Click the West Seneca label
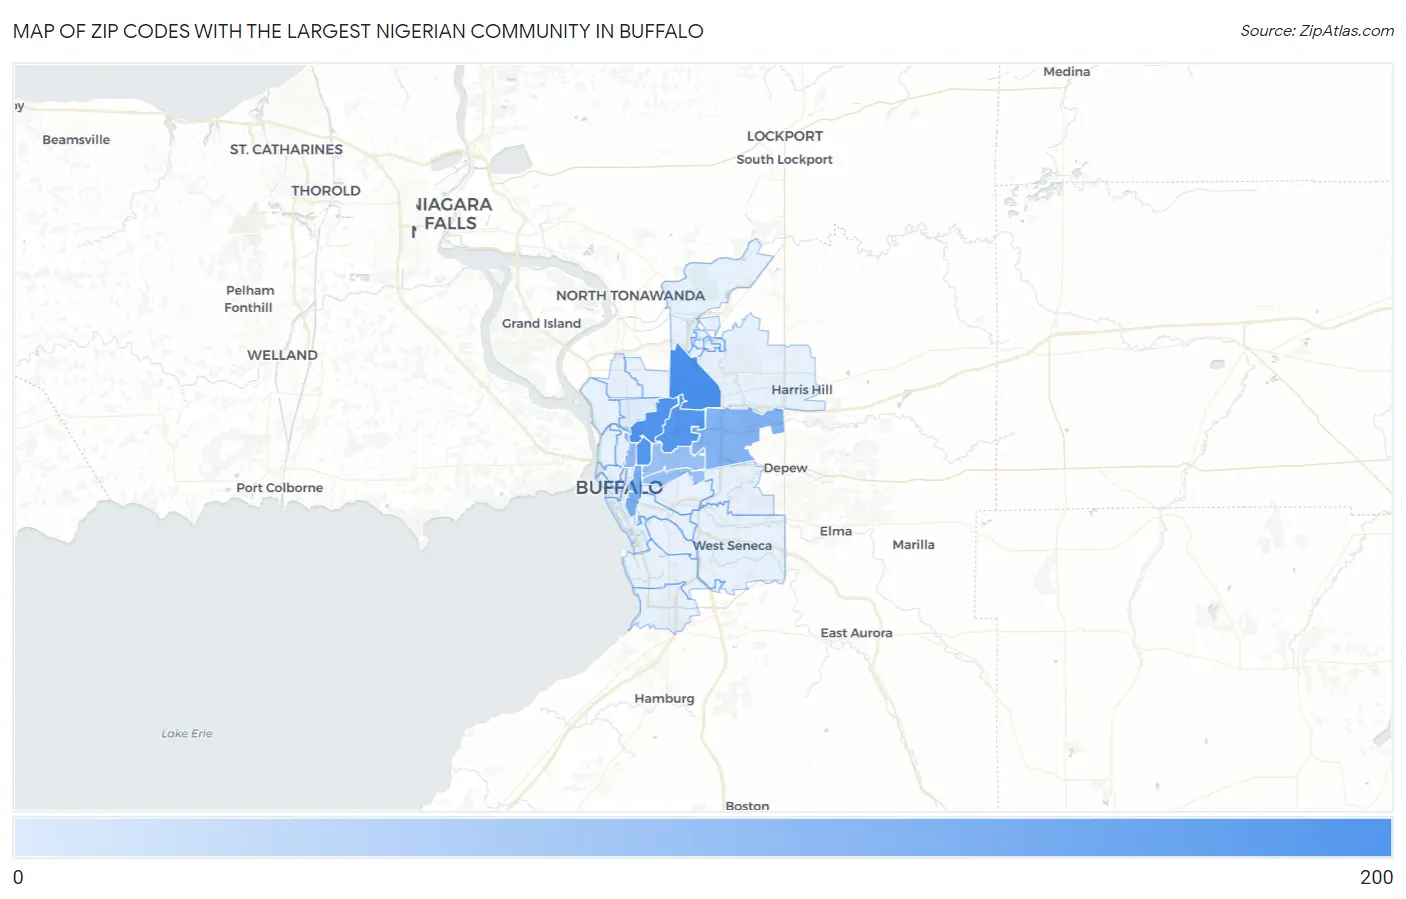This screenshot has height=899, width=1406. click(733, 545)
